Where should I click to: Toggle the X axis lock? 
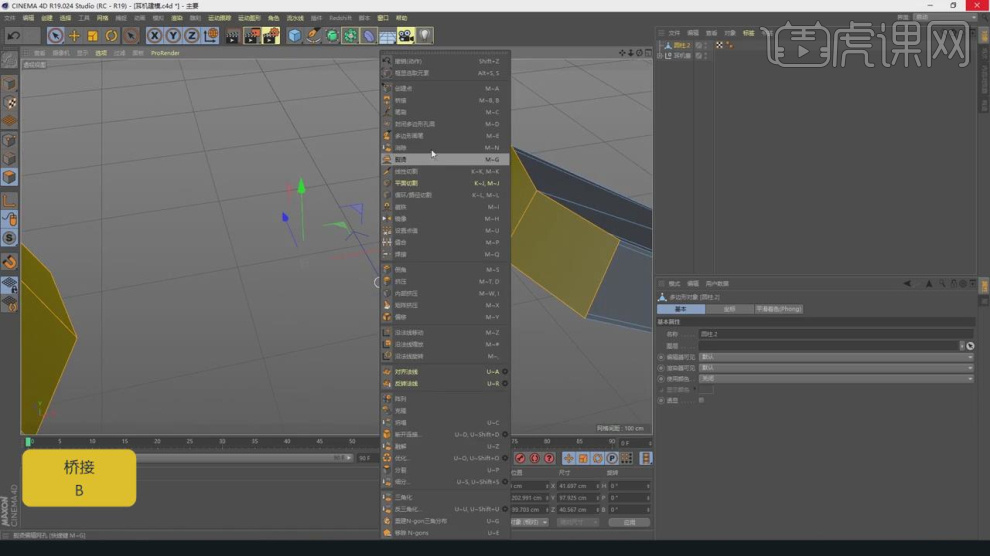(155, 36)
